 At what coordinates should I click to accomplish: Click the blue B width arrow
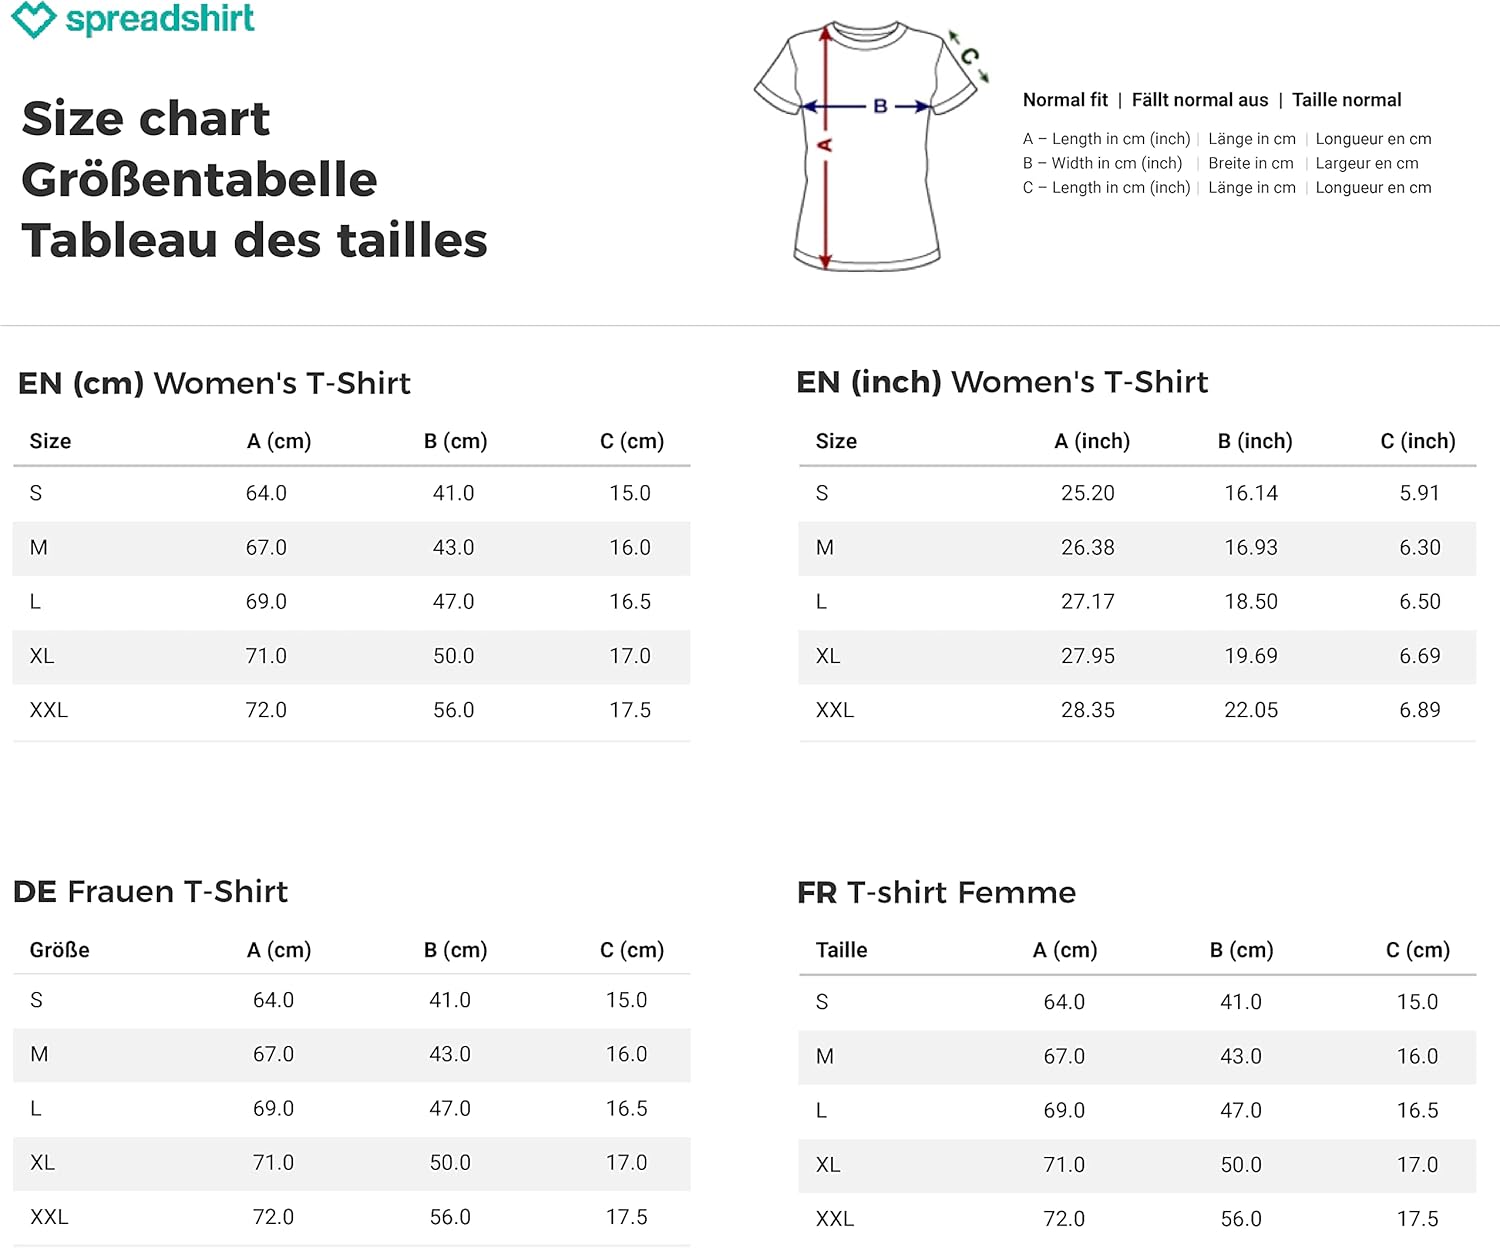868,106
